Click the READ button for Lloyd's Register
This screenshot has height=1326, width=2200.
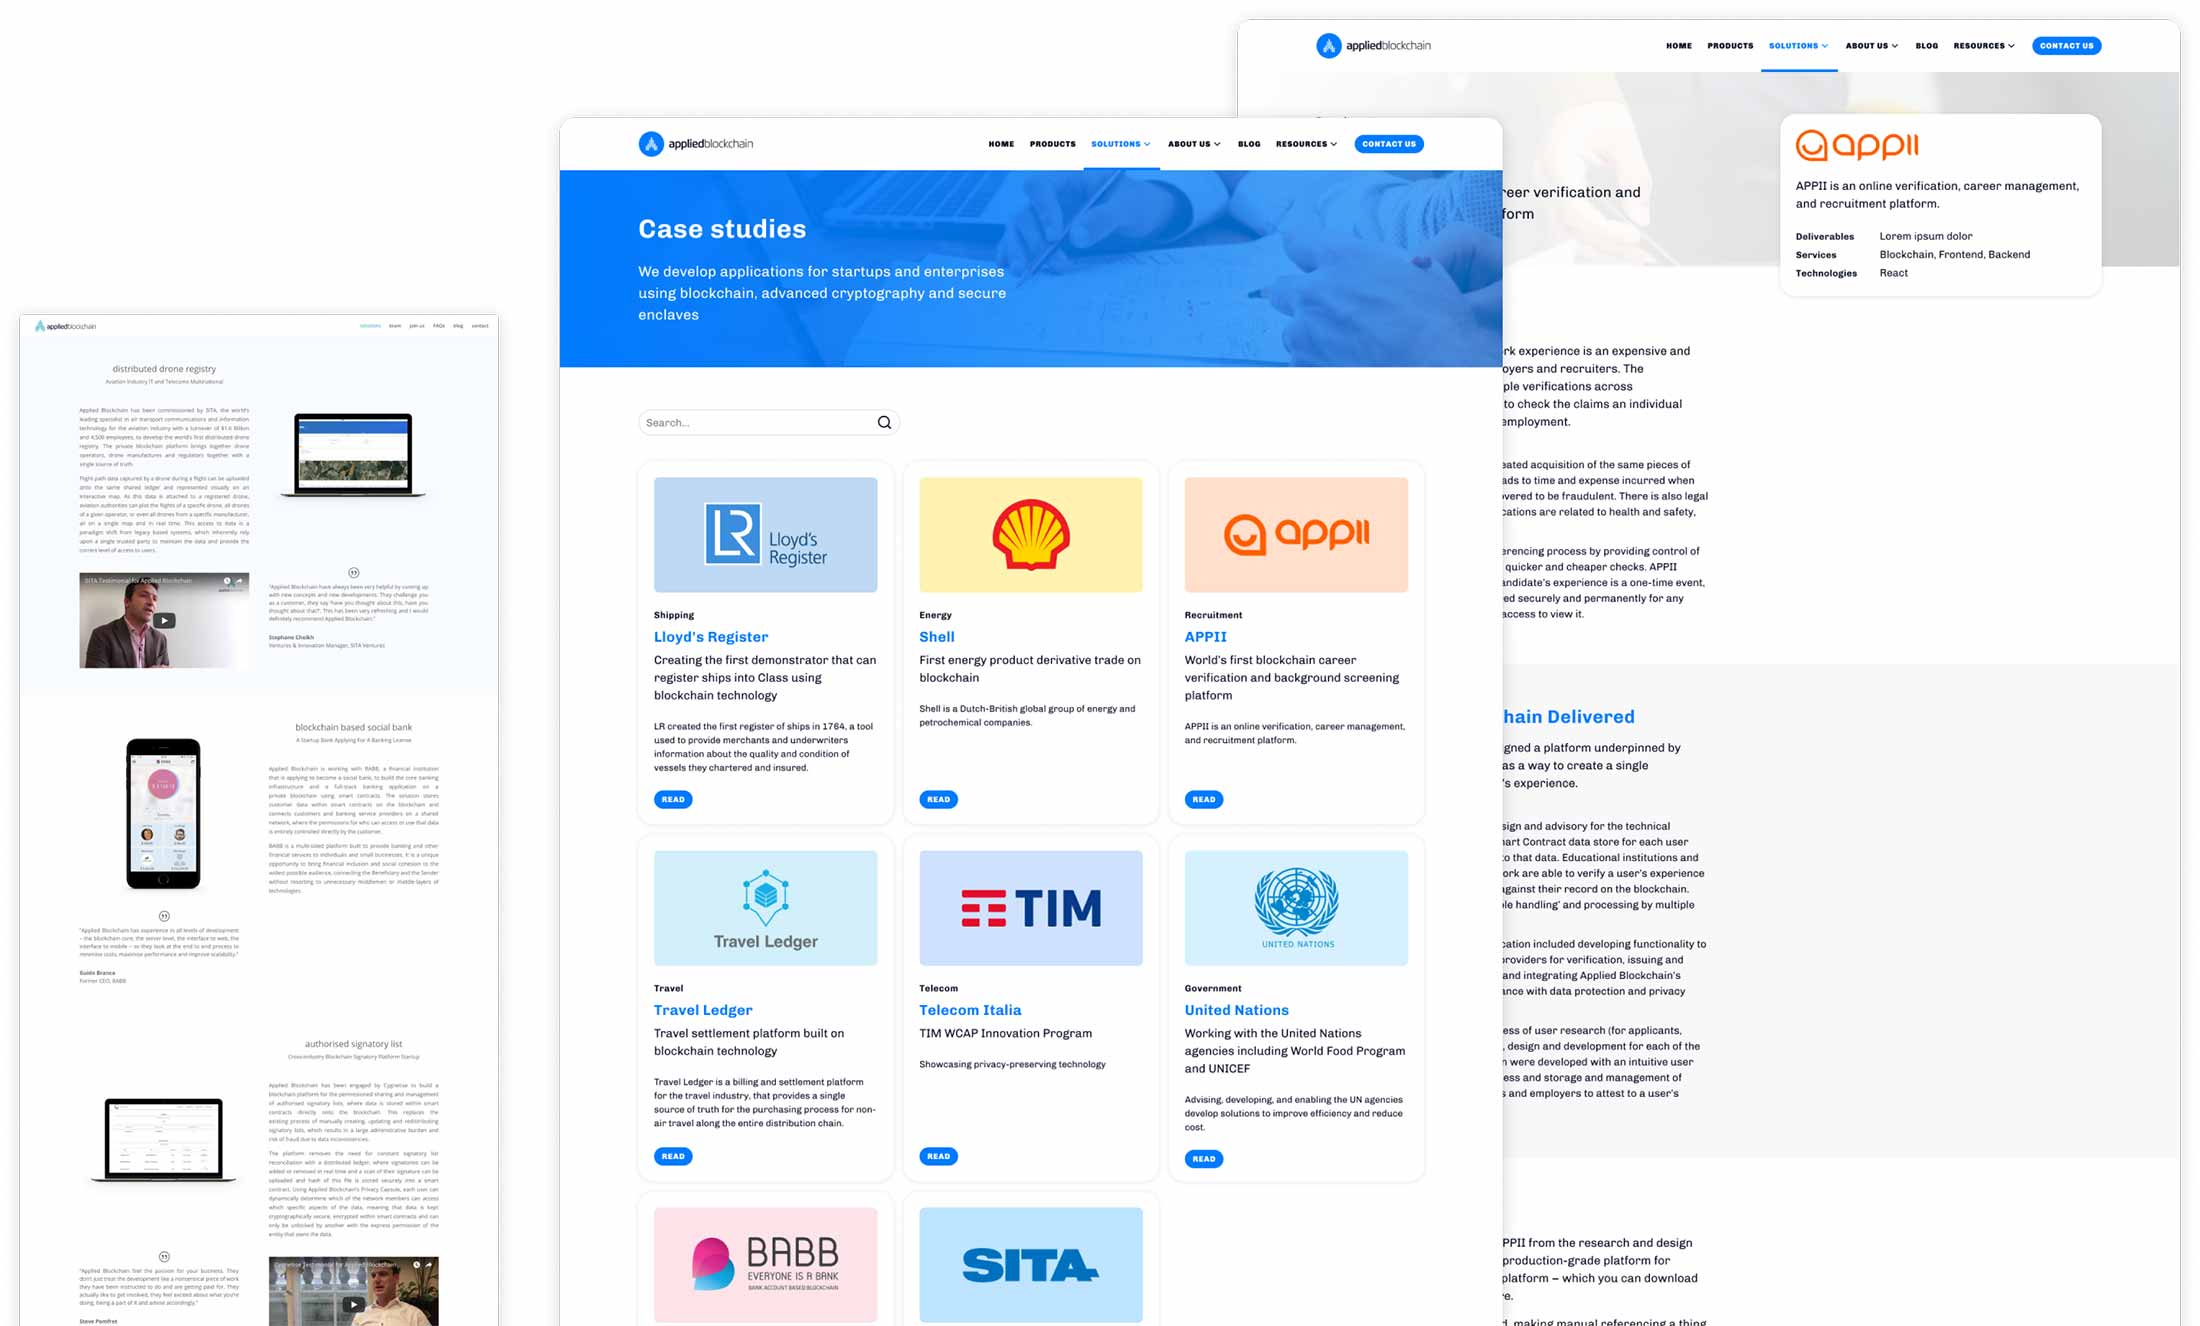point(673,798)
